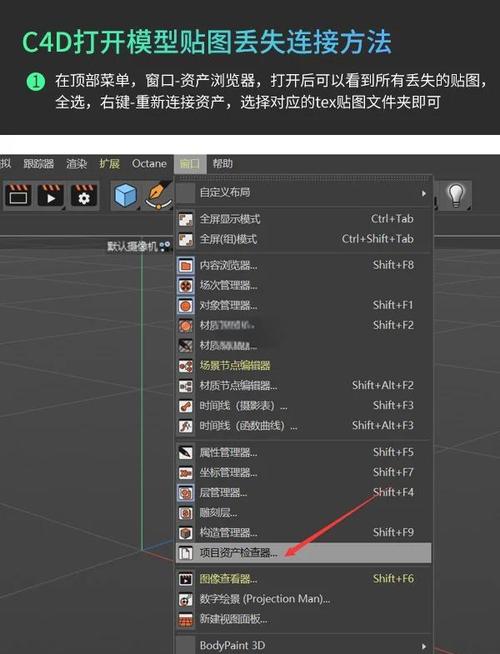Image resolution: width=500 pixels, height=654 pixels.
Task: Open 数字绘景 (Projection Man)... entry
Action: [x=303, y=599]
